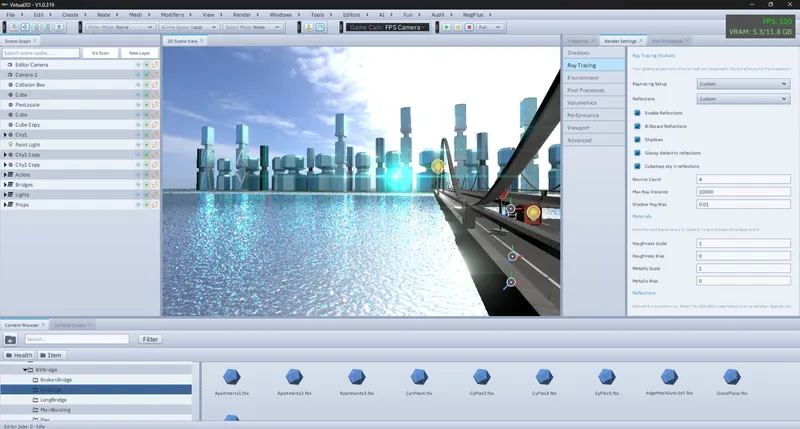Screen dimensions: 800x429
Task: Expand the Actors layer in Scene Graph
Action: (5, 174)
